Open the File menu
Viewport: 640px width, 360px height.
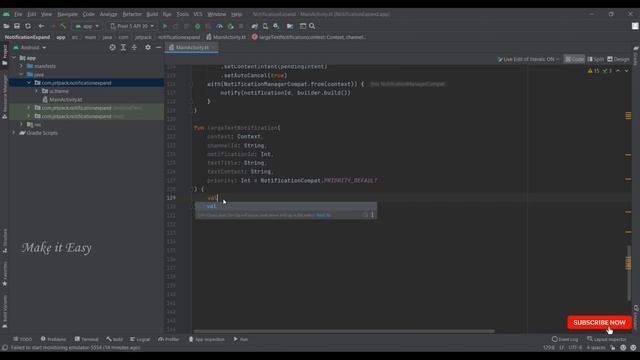pos(18,14)
